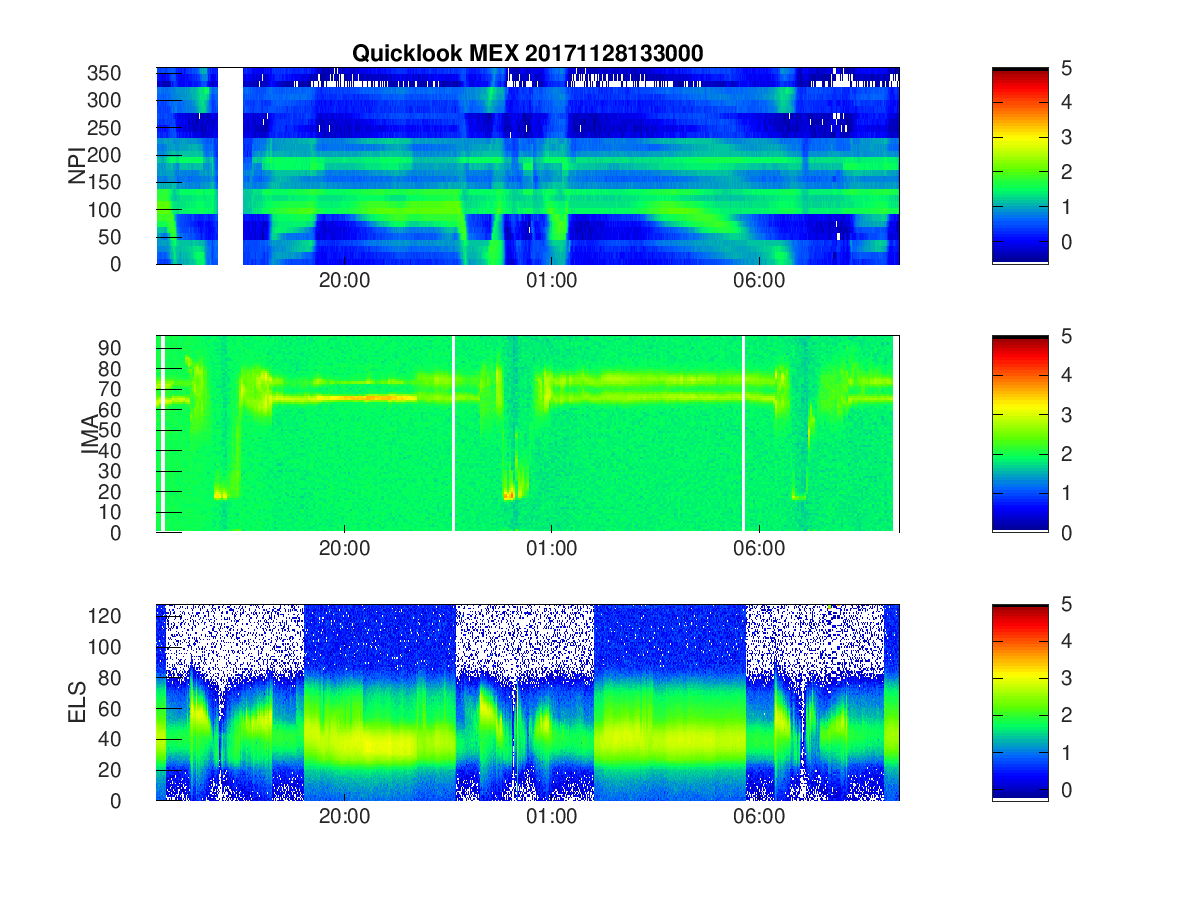Screen dimensions: 1200x900
Task: Click the 01:00 tick under ELS panel
Action: (x=552, y=817)
